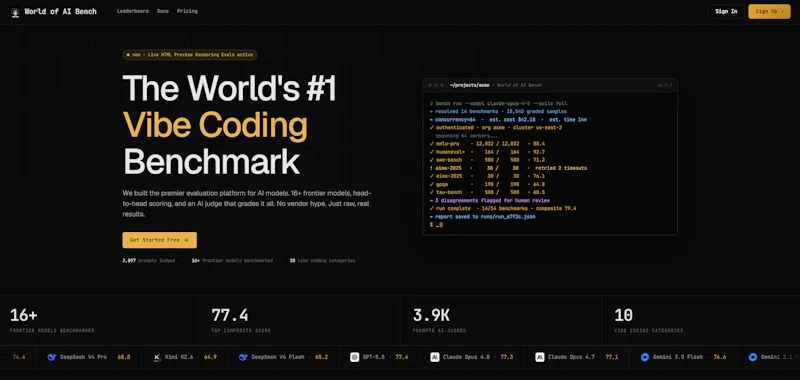Click the 'concurrency=64' terminal line
The width and height of the screenshot is (800, 380).
pyautogui.click(x=508, y=119)
